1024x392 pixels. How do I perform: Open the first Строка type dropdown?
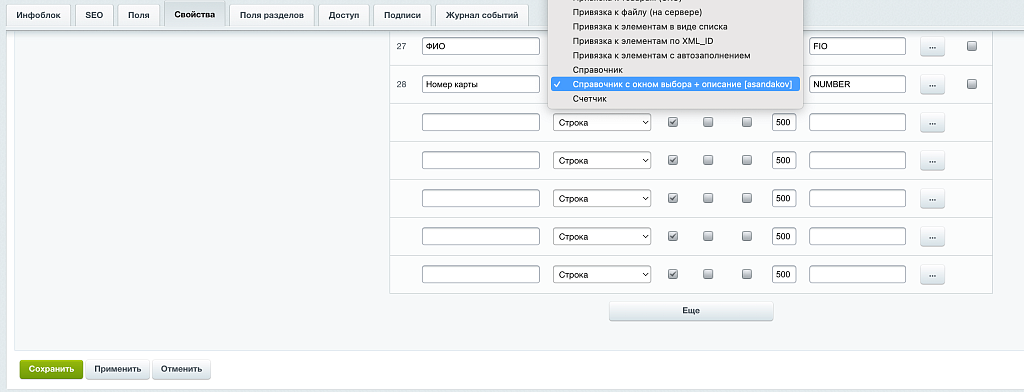click(601, 122)
